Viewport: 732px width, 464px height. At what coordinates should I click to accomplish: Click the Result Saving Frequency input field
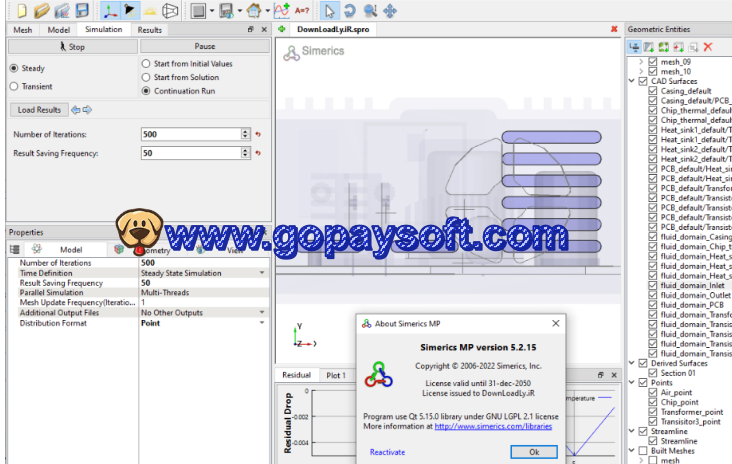pos(190,153)
